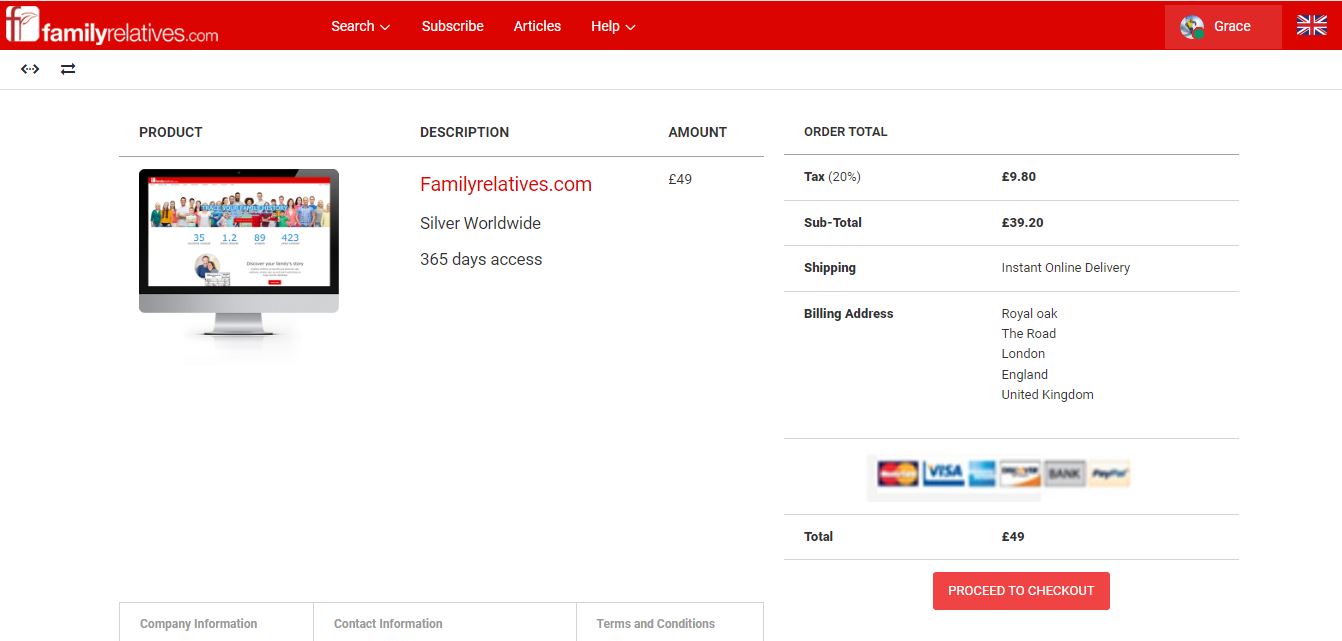Click the Shipping label
This screenshot has height=641, width=1342.
tap(830, 268)
